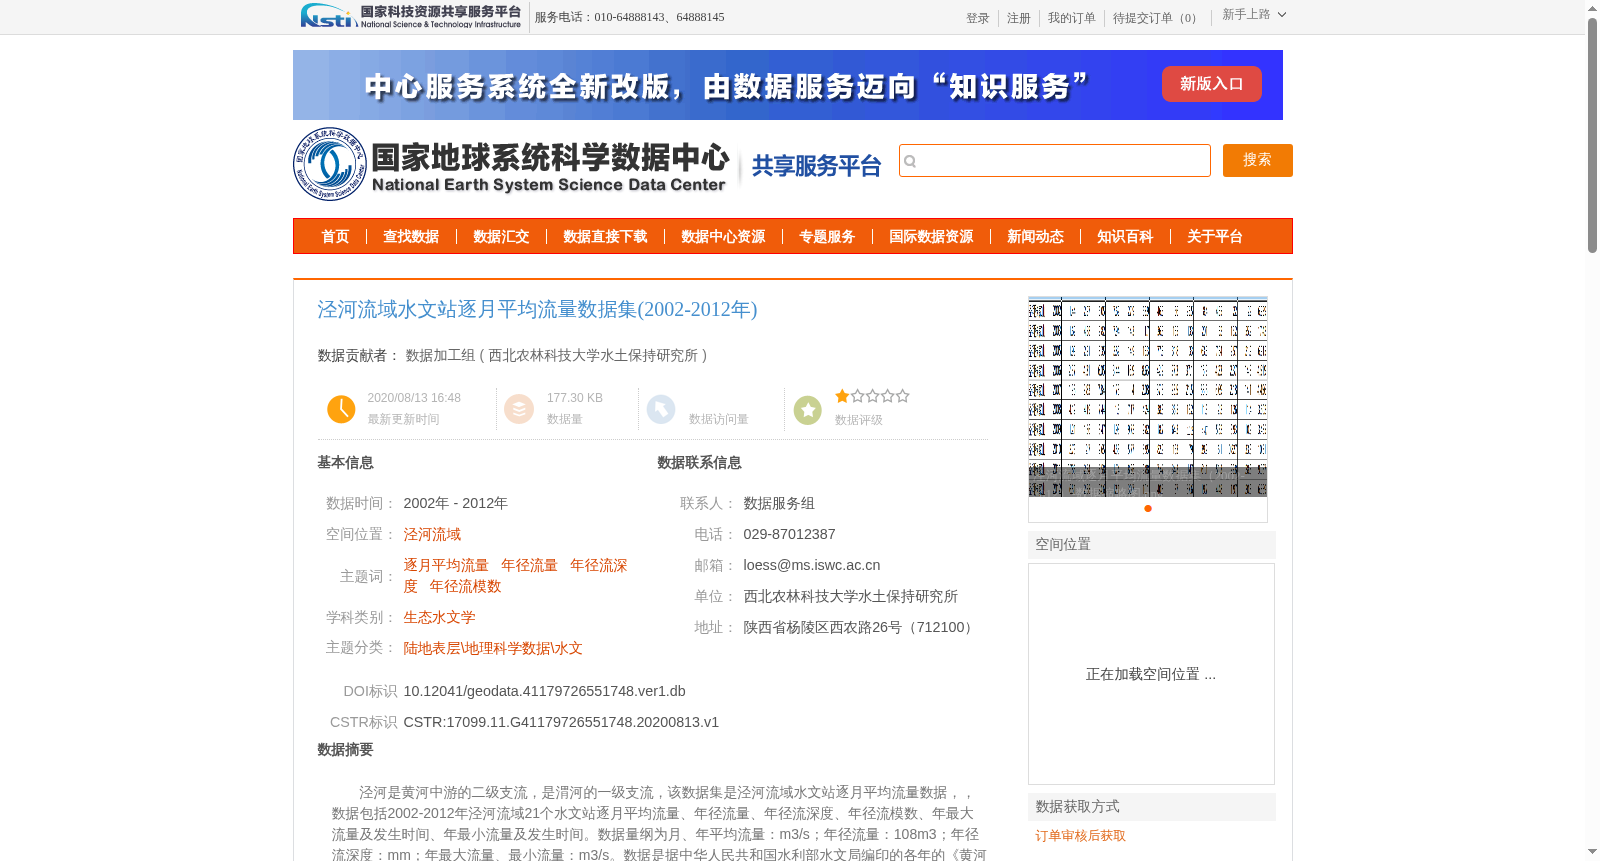Viewport: 1600px width, 861px height.
Task: Open the 数据中心资源 menu item
Action: (x=723, y=237)
